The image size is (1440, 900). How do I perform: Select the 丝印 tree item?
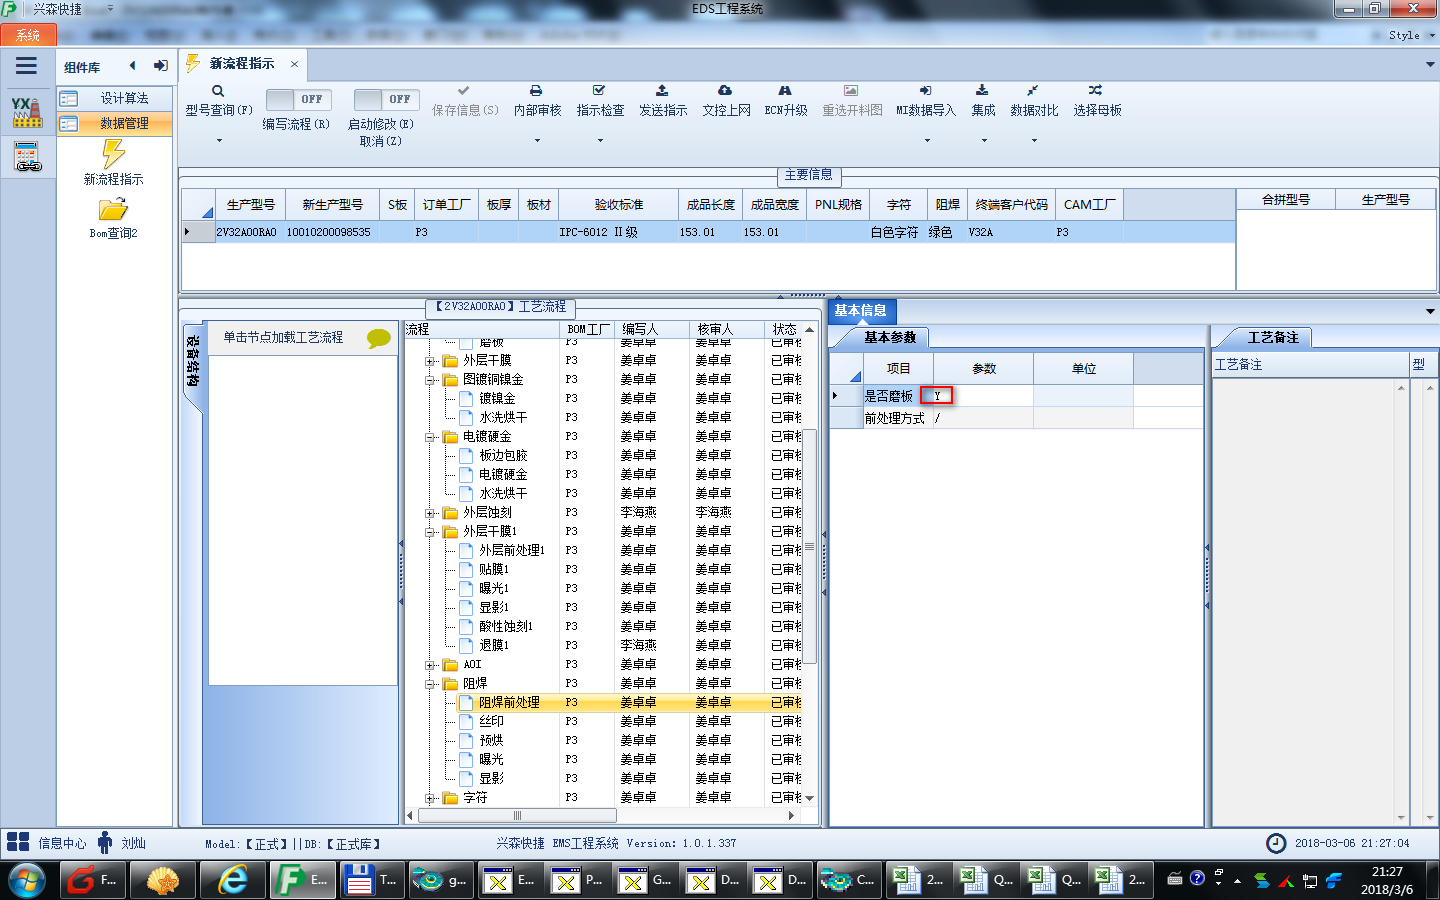pyautogui.click(x=491, y=722)
